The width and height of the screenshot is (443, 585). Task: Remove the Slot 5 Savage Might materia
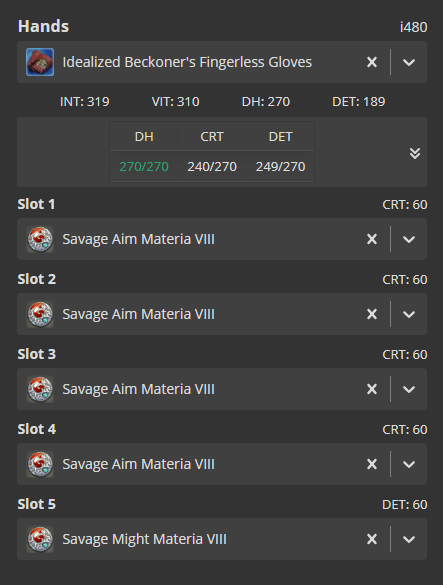pyautogui.click(x=372, y=539)
